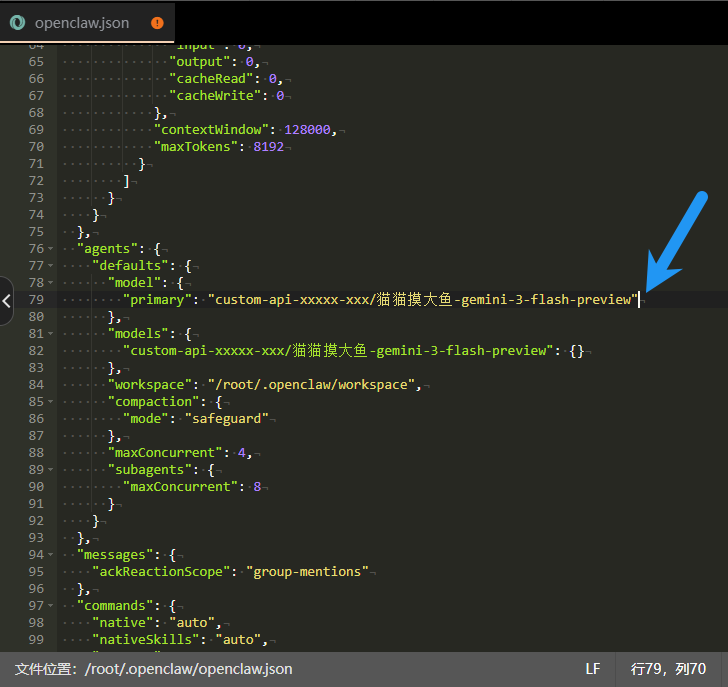Click the orange unsaved-changes icon on the tab
Viewport: 728px width, 687px height.
[157, 22]
